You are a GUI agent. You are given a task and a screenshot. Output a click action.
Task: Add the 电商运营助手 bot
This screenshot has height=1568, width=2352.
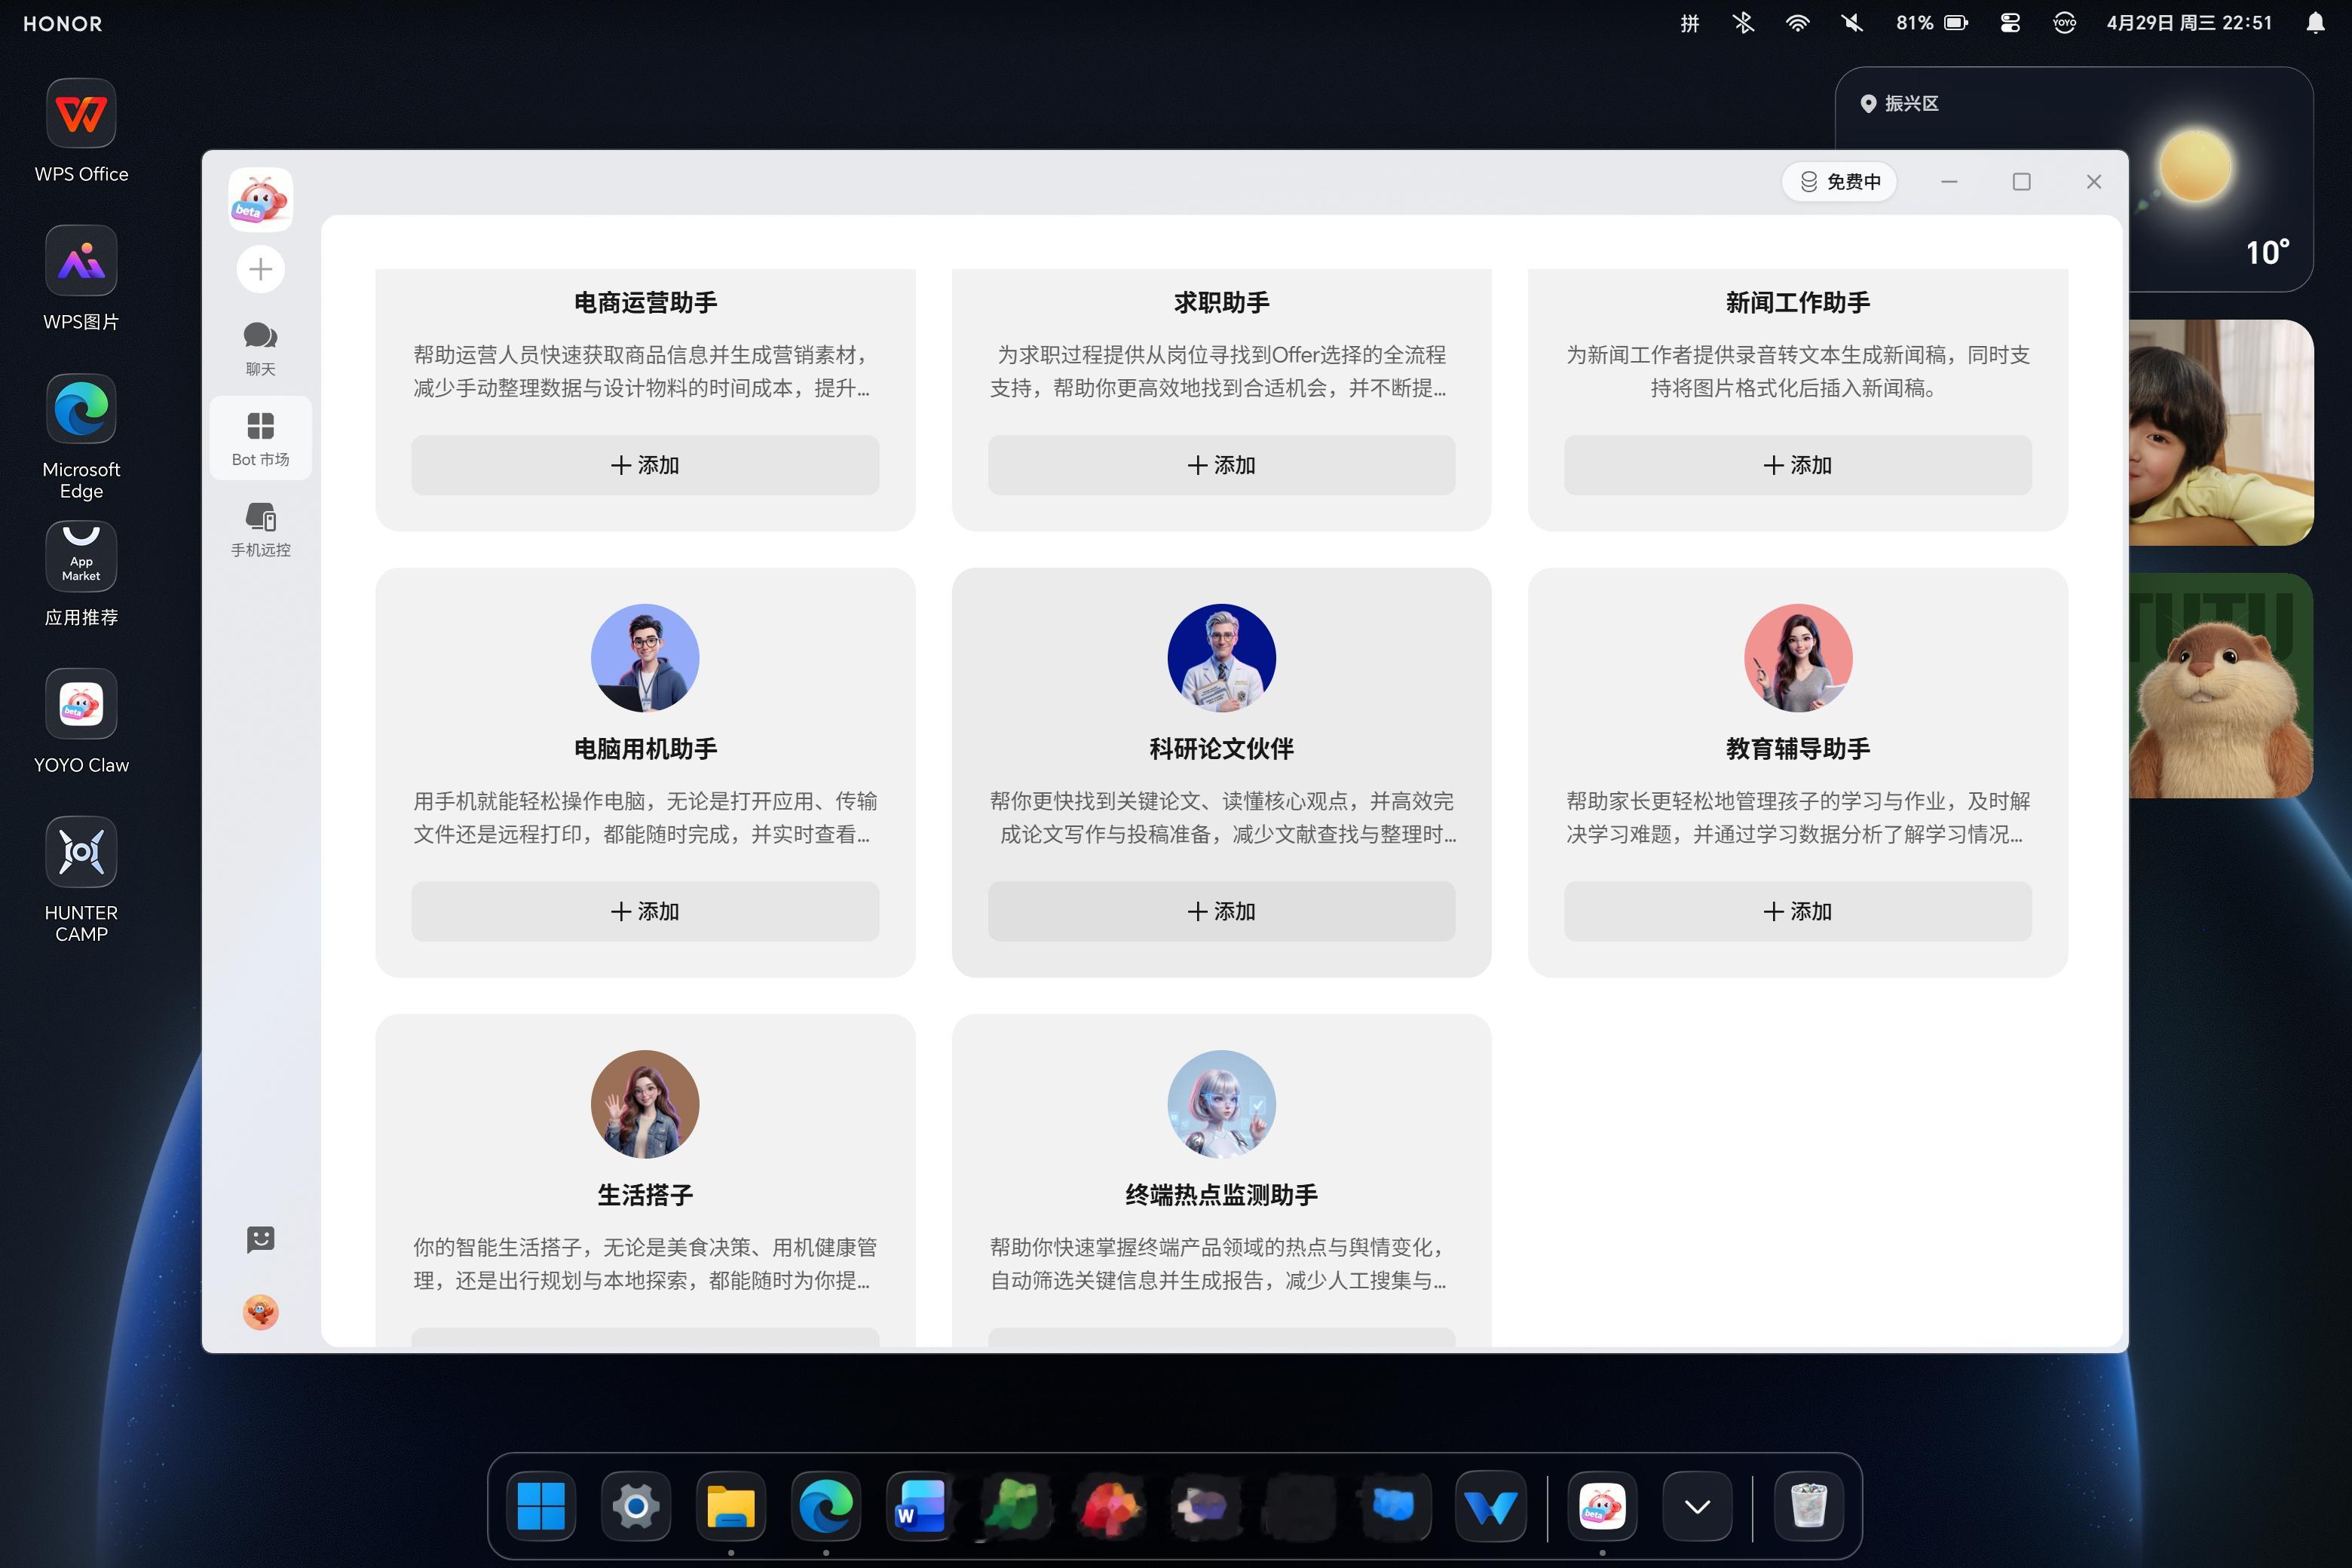tap(645, 465)
